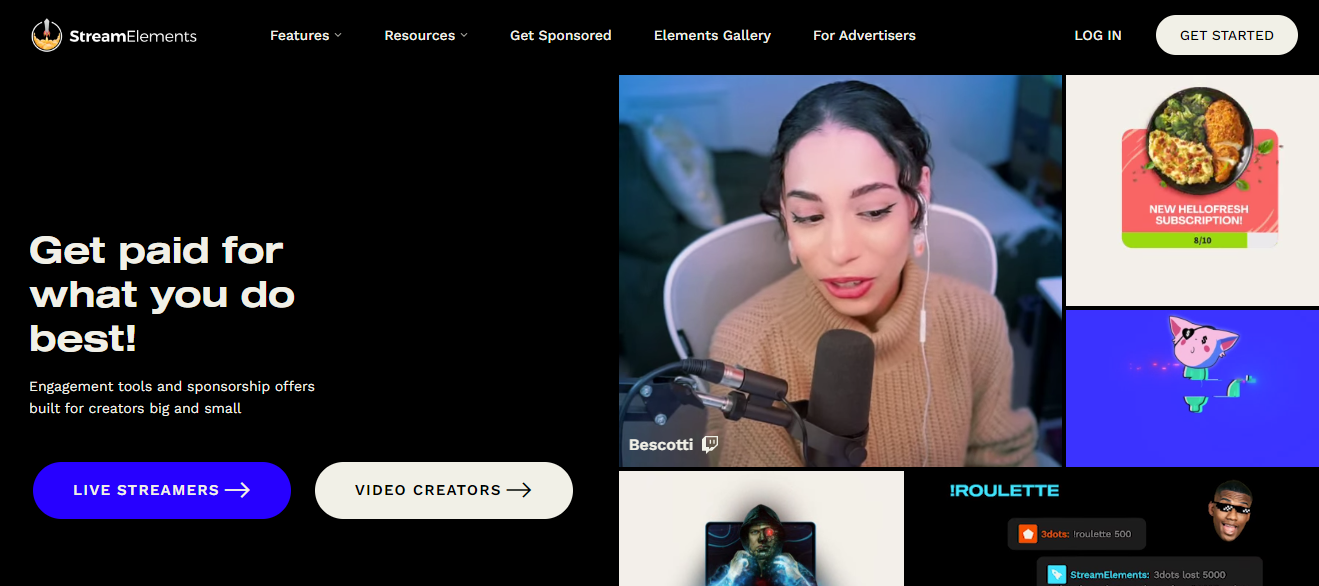Click the Bescotti stream video thumbnail
Viewport: 1319px width, 586px height.
point(840,270)
